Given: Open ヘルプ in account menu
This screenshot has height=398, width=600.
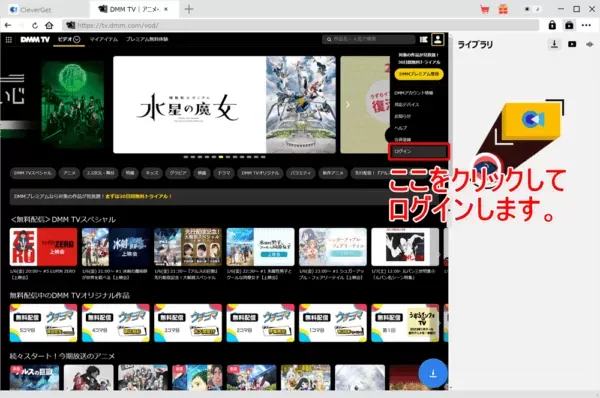Looking at the screenshot, I should click(x=401, y=128).
